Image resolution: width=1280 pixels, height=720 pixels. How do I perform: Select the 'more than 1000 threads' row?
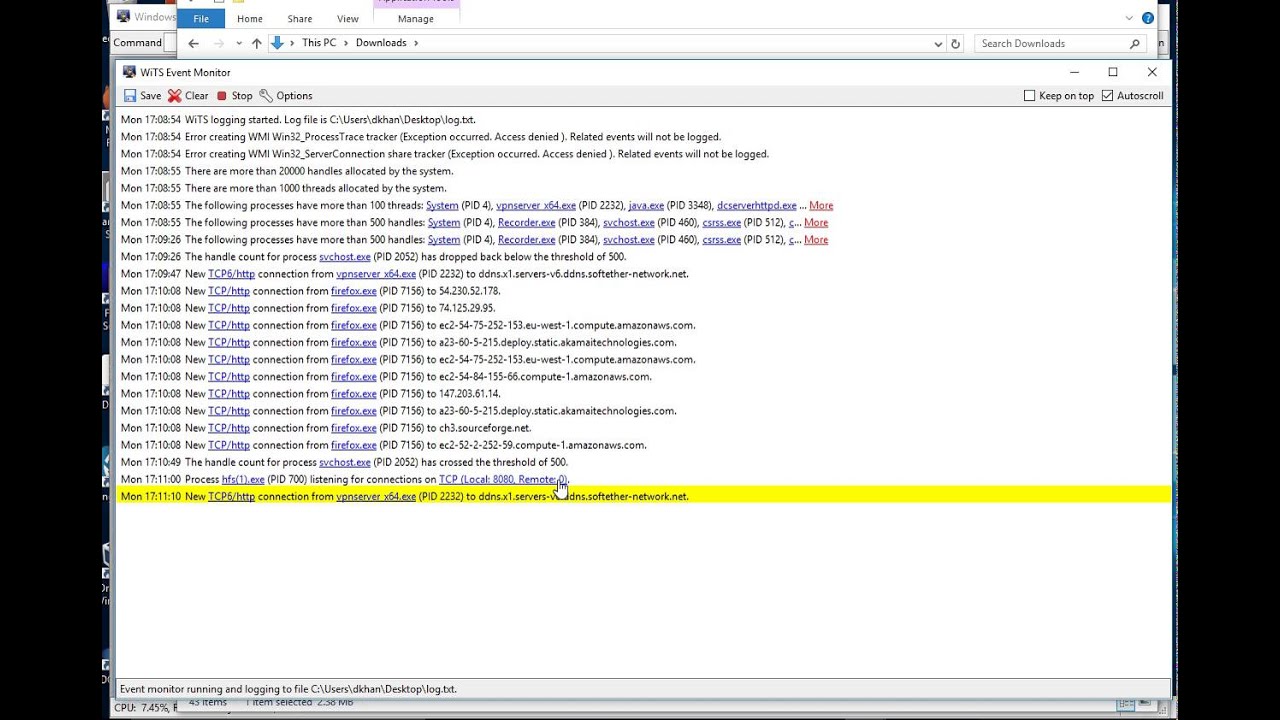pos(644,188)
